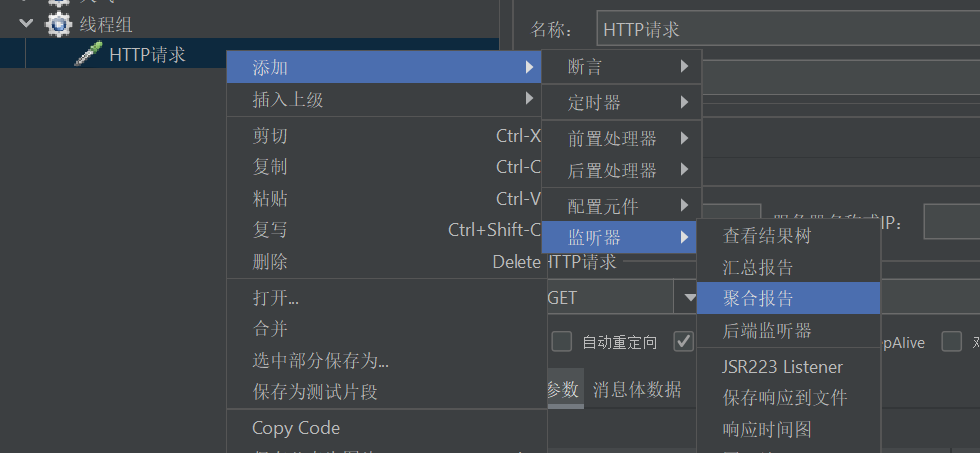Open the 前置处理器 submenu
Image resolution: width=980 pixels, height=453 pixels.
tap(621, 137)
